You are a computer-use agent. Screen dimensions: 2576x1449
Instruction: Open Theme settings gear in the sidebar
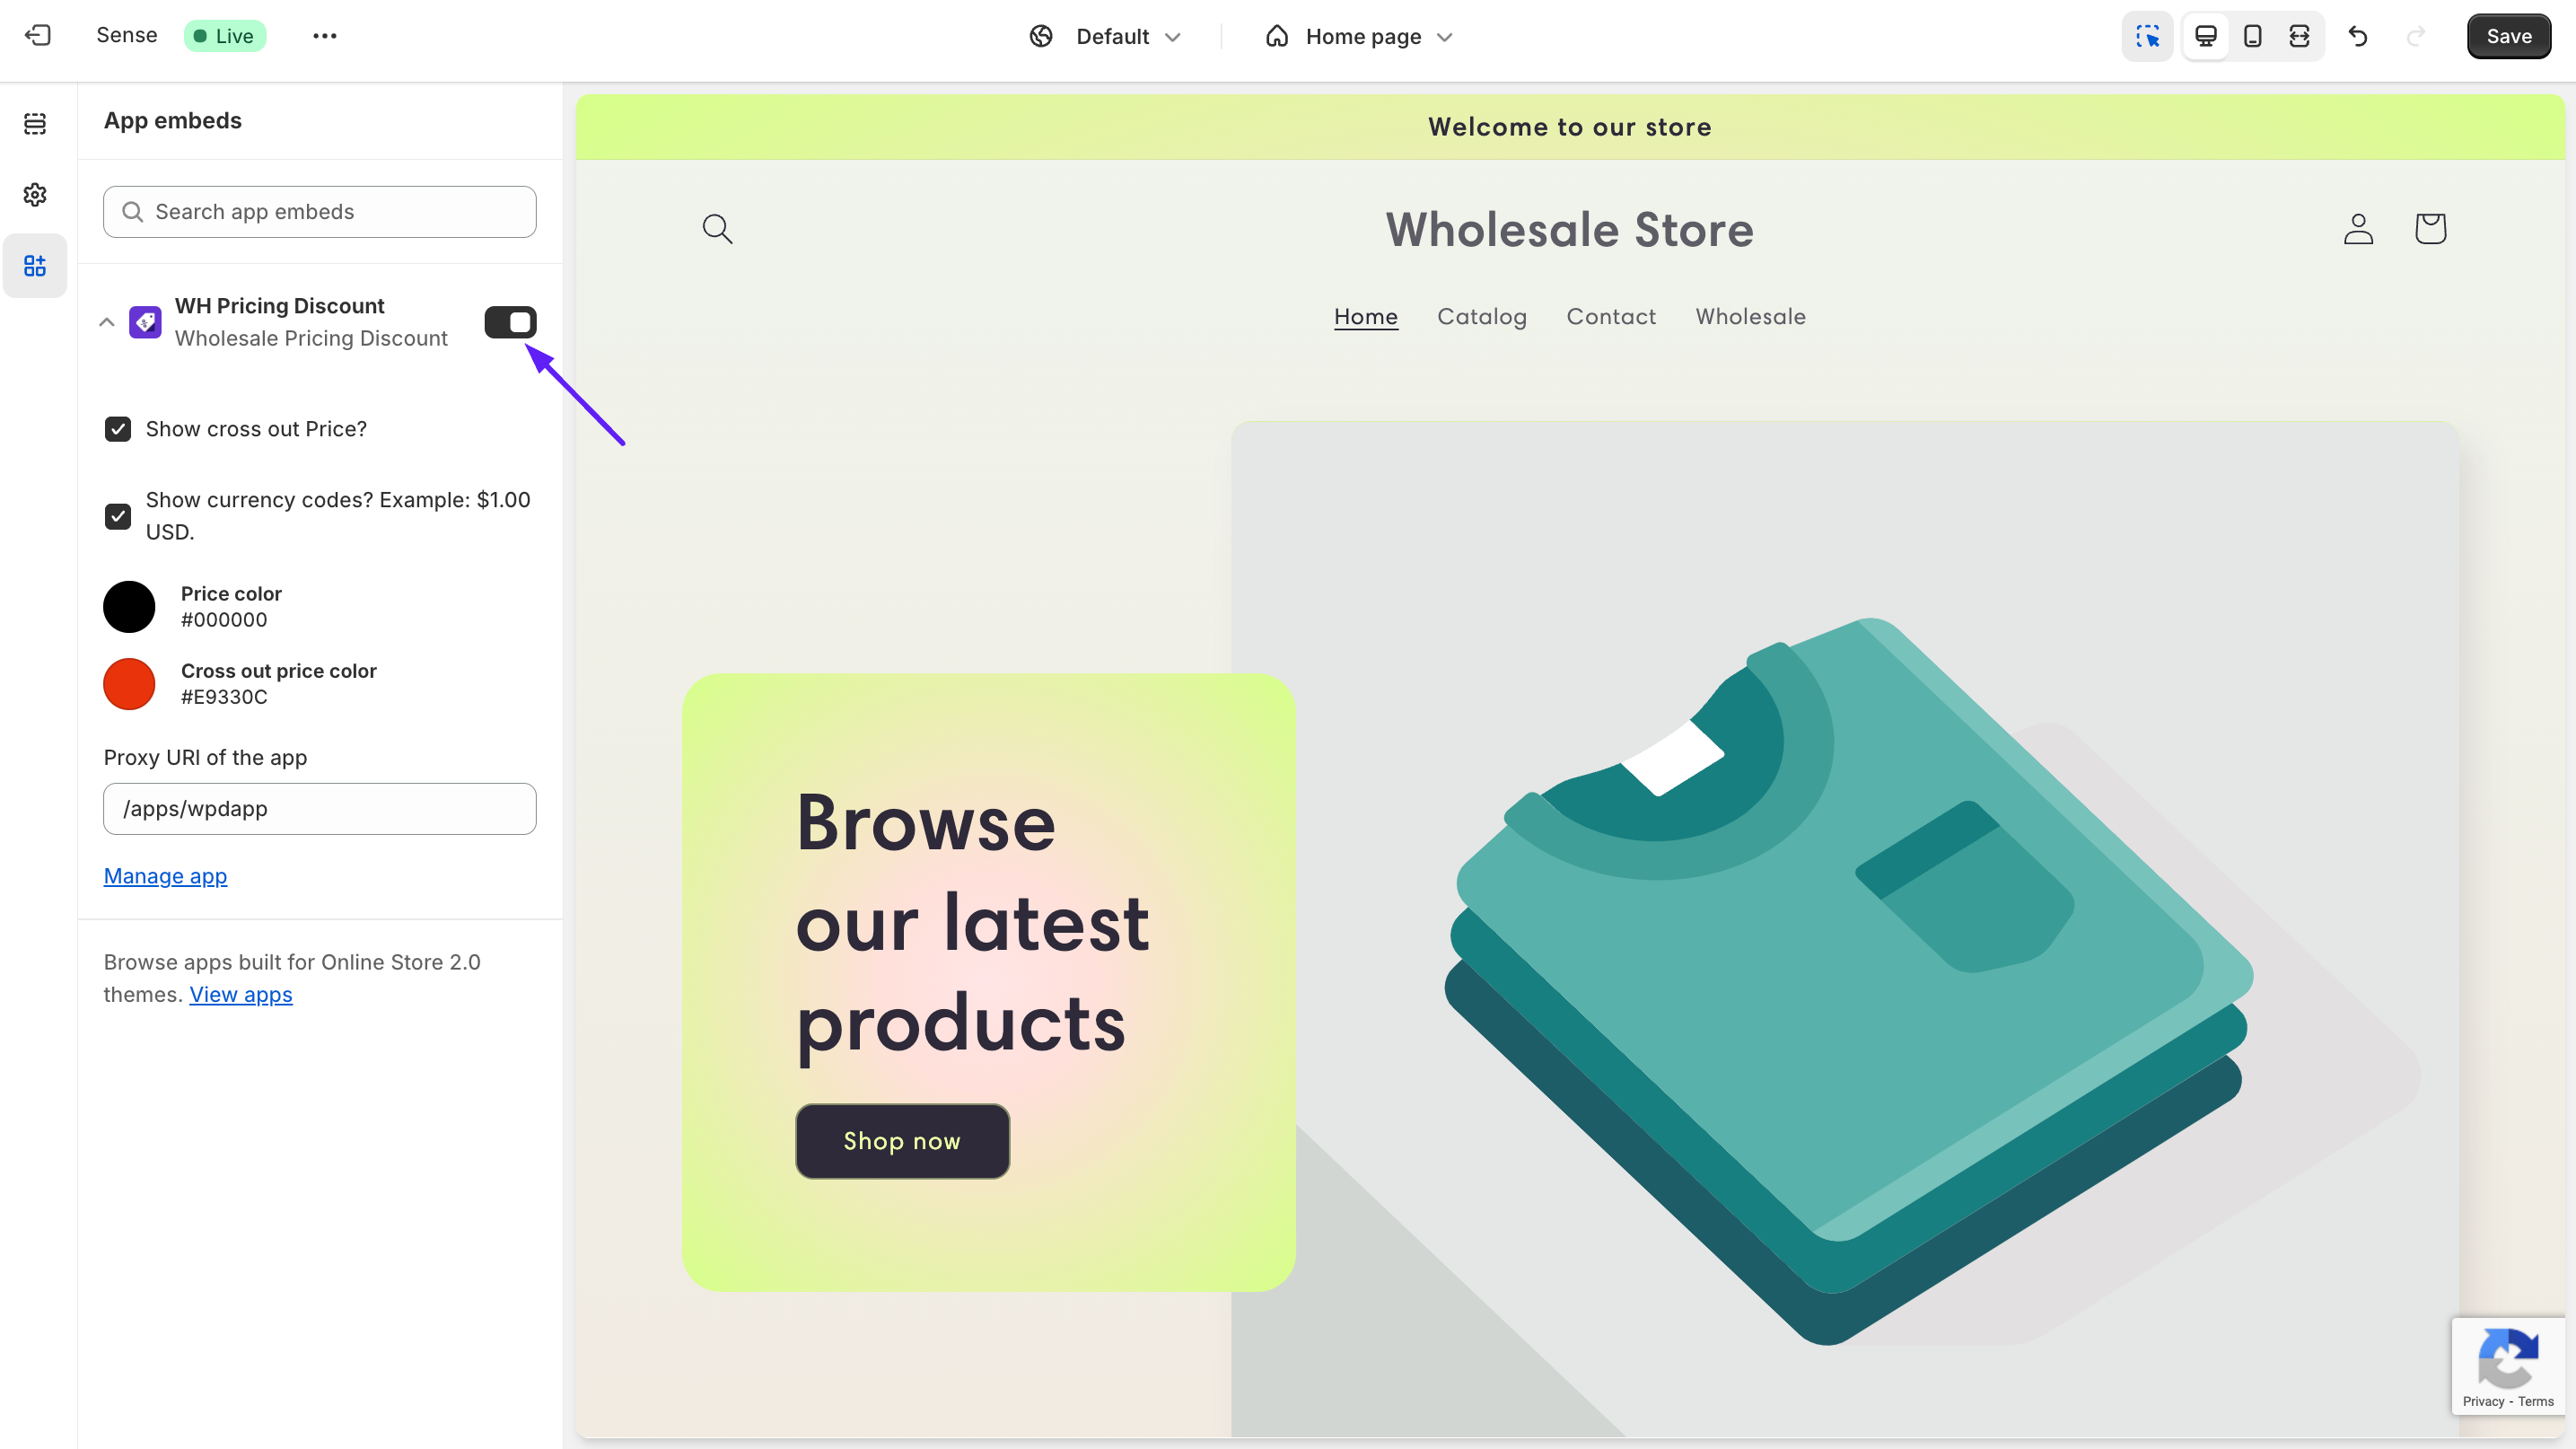pyautogui.click(x=35, y=195)
